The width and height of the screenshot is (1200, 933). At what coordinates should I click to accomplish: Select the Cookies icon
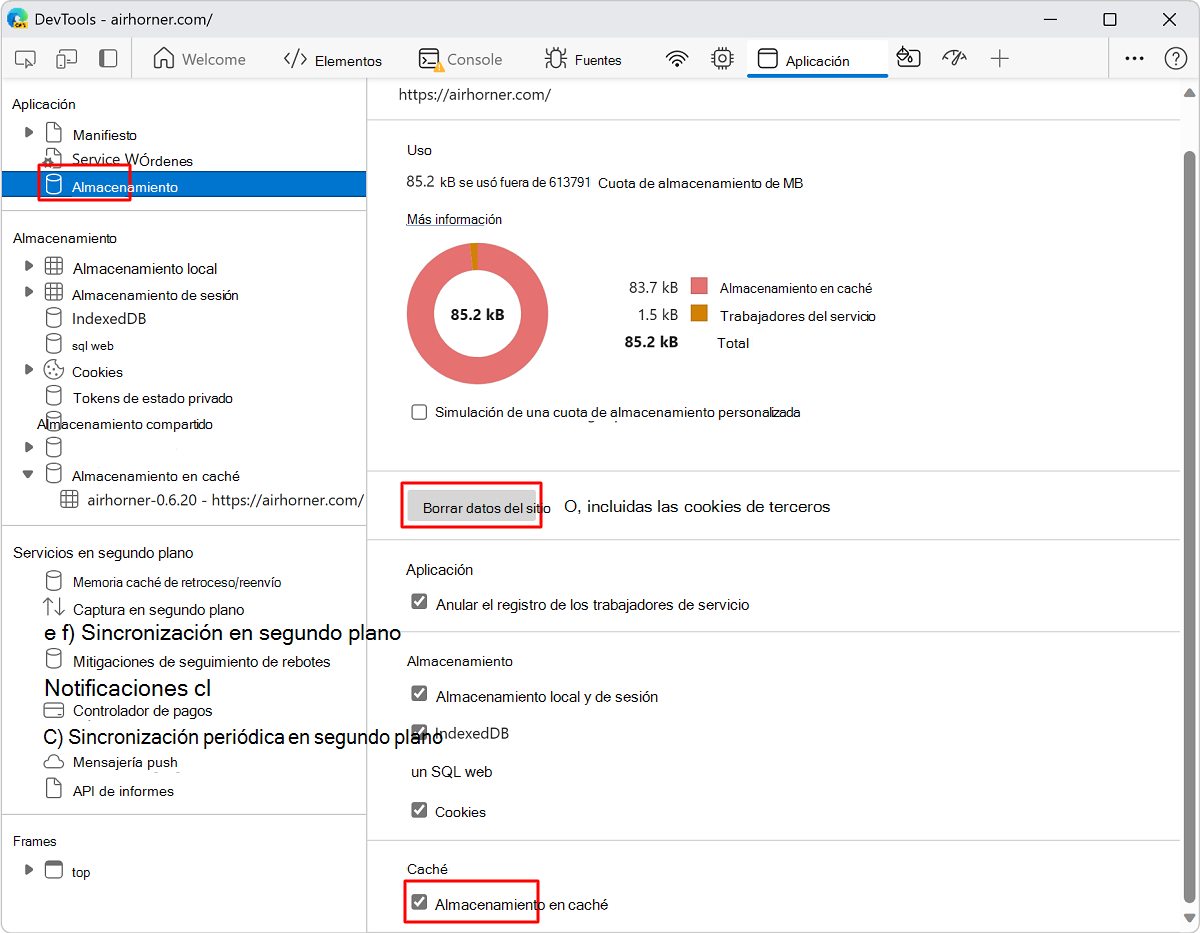(54, 370)
